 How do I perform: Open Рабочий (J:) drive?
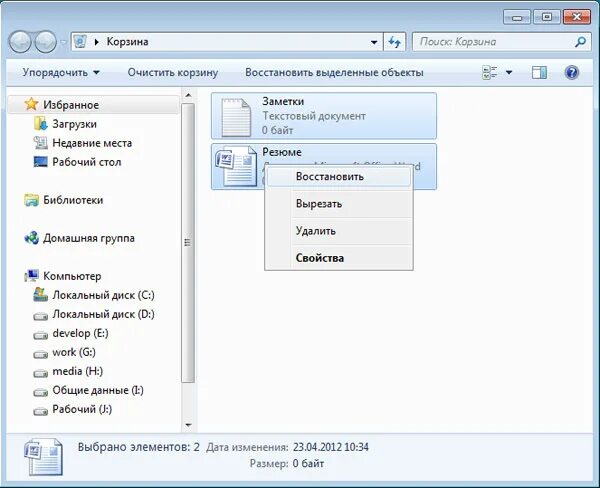[82, 409]
